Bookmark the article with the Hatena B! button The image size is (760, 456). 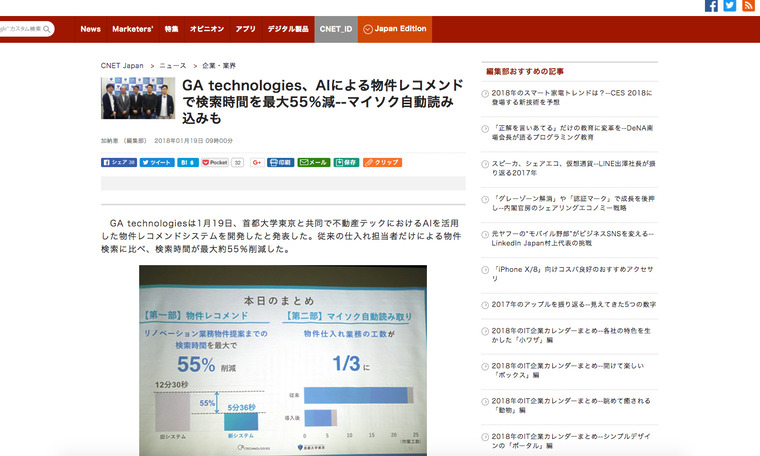tap(188, 162)
